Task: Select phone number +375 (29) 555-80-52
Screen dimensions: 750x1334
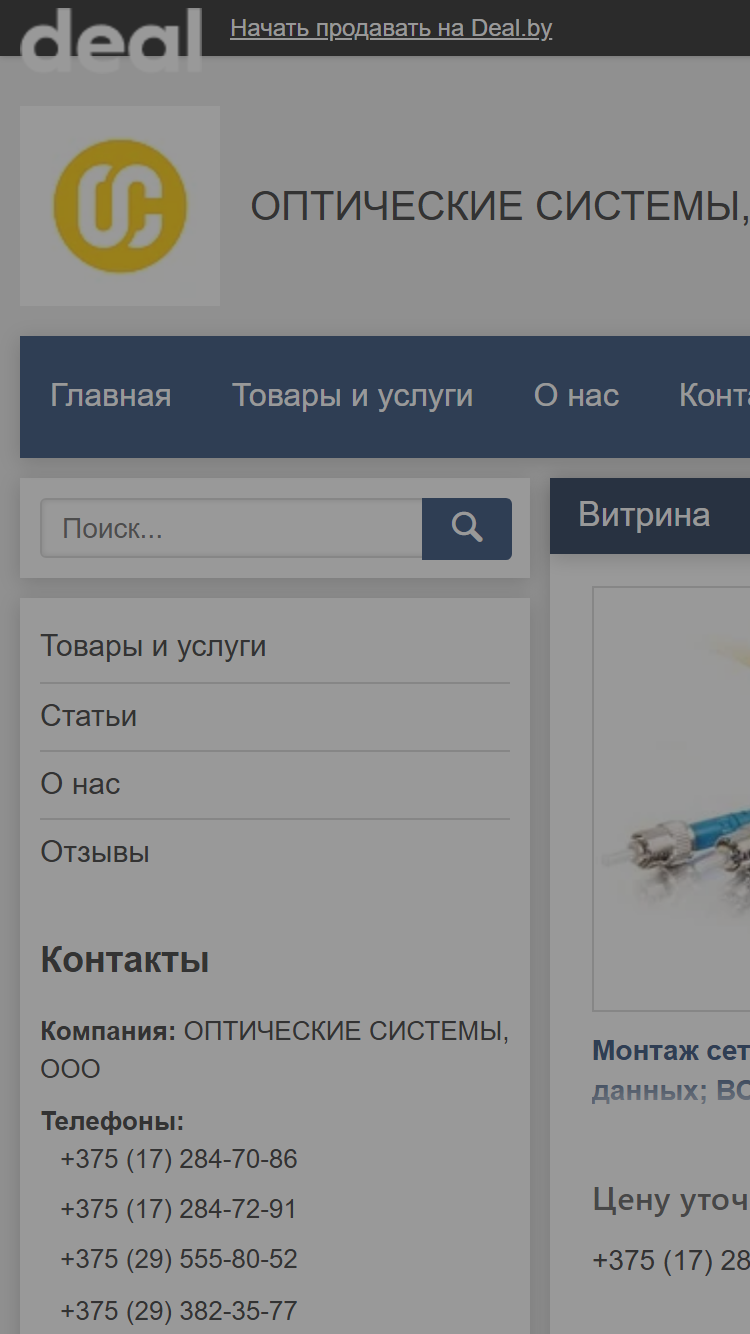Action: pyautogui.click(x=179, y=1259)
